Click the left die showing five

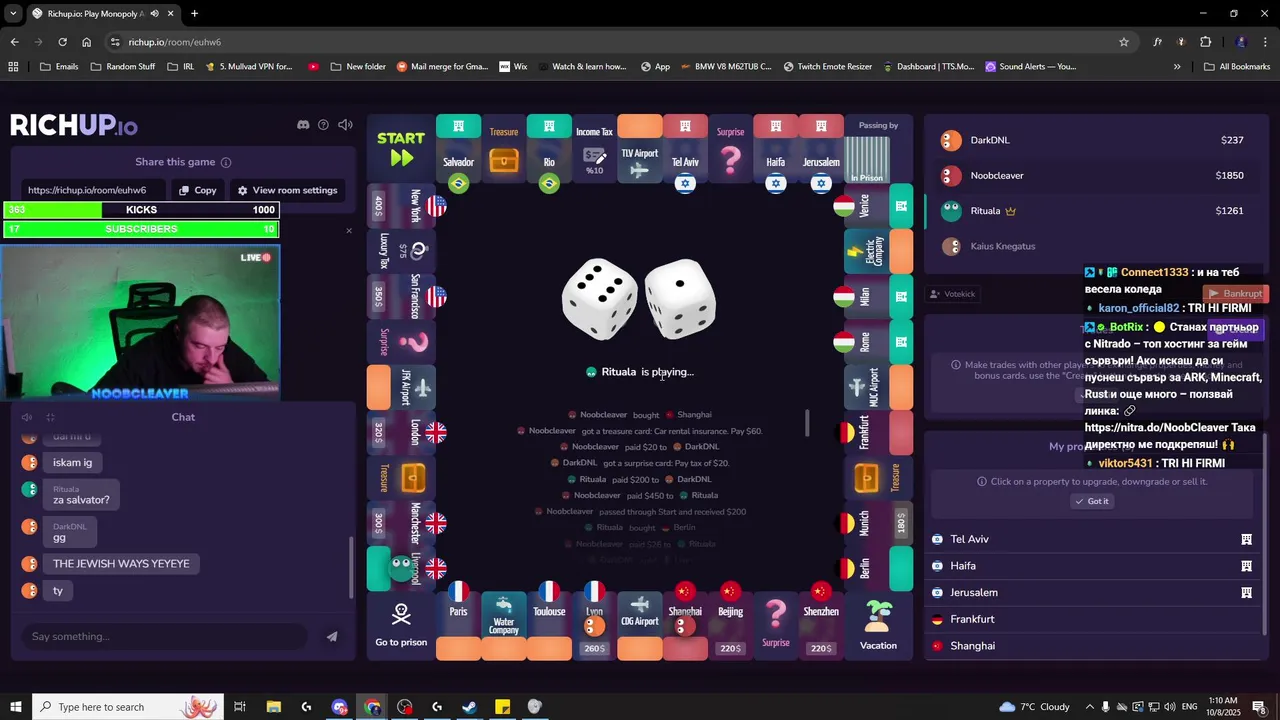599,299
